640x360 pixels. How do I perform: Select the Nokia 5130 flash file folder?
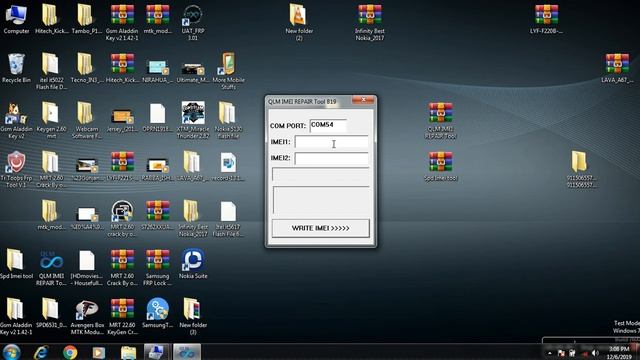[228, 120]
